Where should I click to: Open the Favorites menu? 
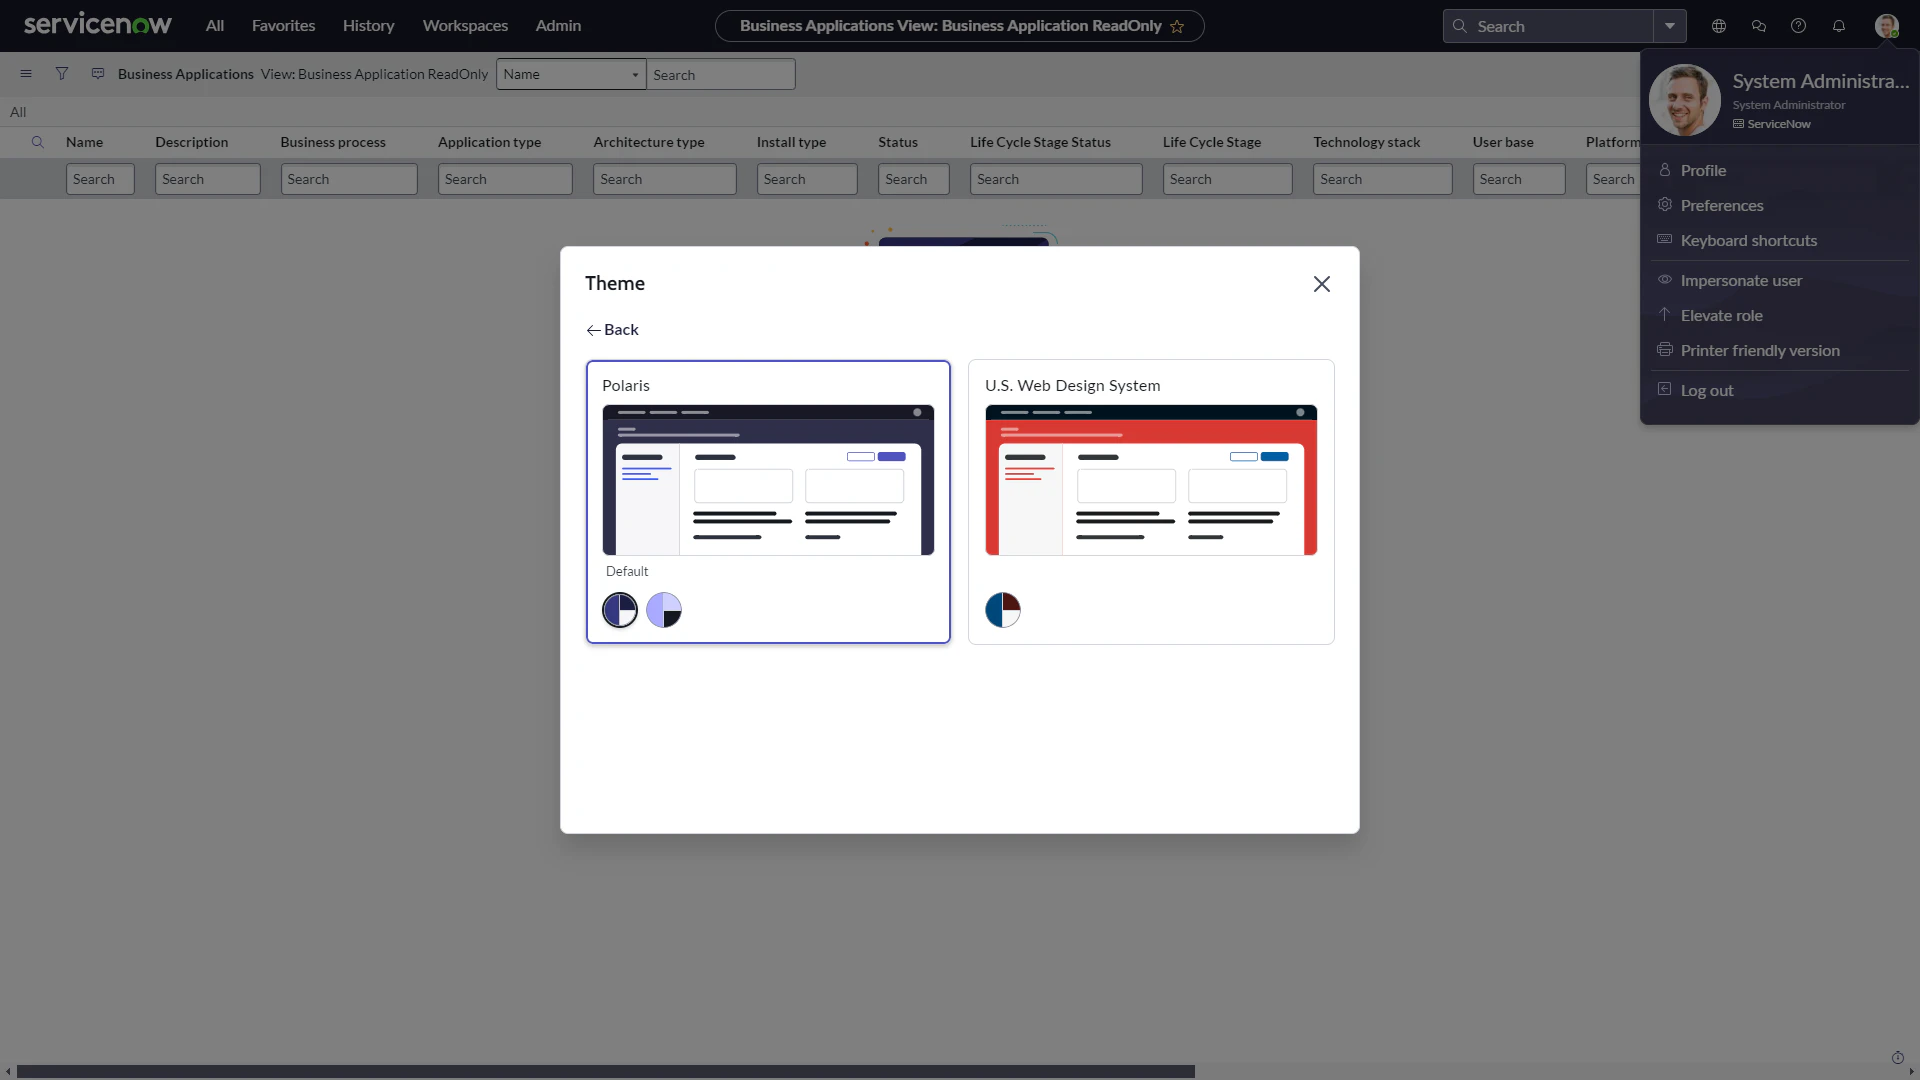pos(284,26)
